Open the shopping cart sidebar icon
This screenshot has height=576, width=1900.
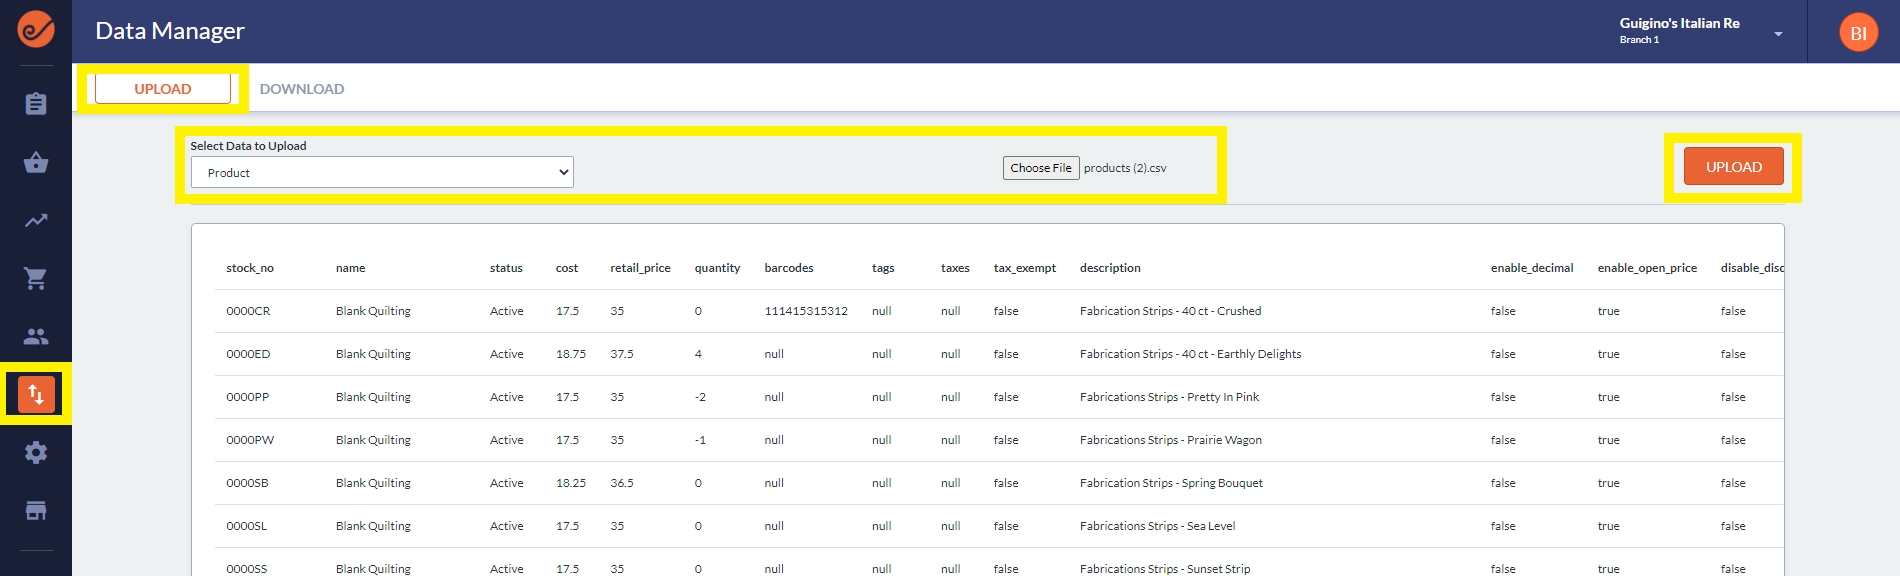pyautogui.click(x=36, y=279)
